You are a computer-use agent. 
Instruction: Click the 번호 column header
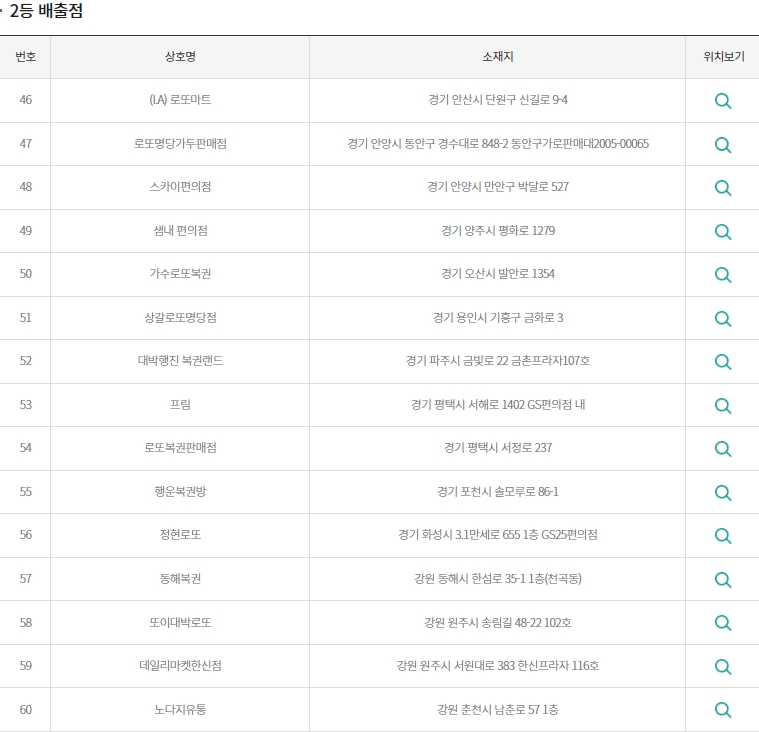coord(25,57)
